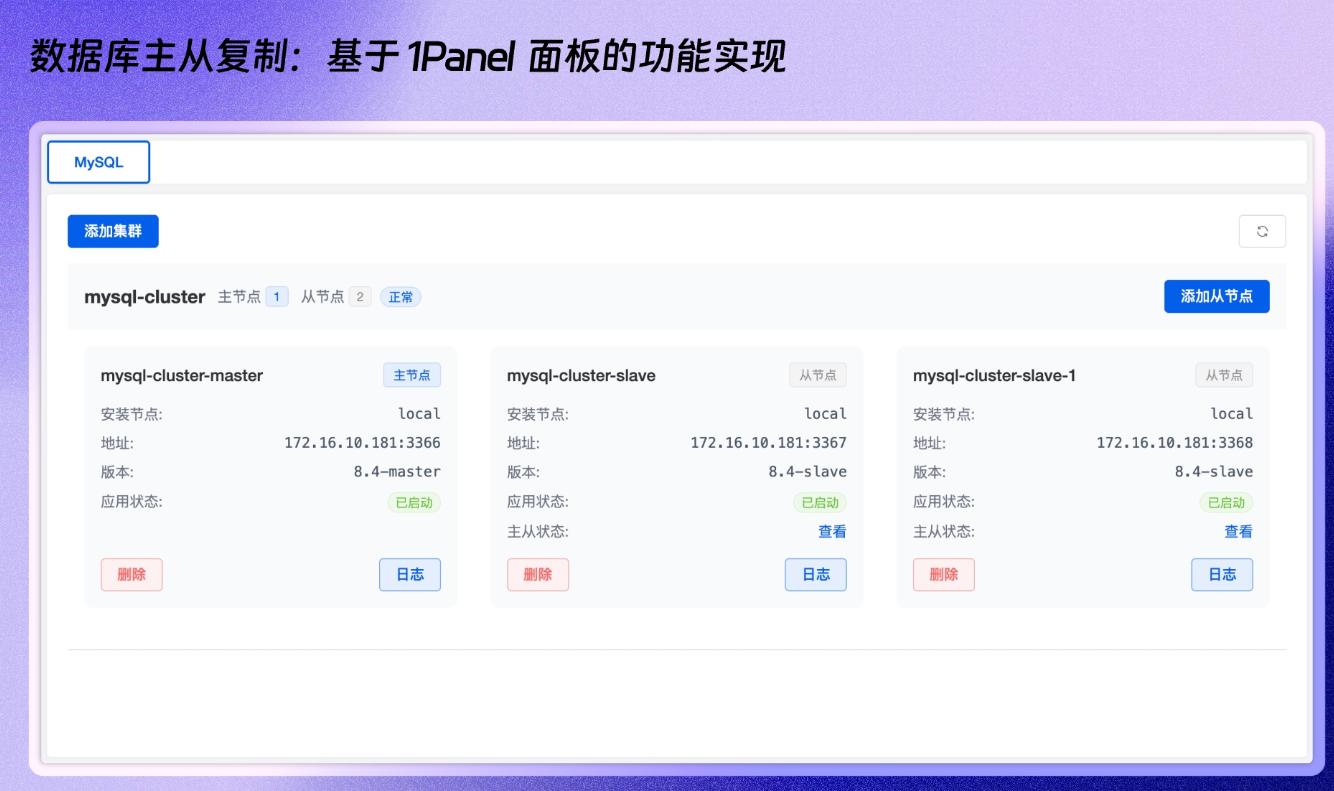Viewport: 1334px width, 791px height.
Task: Click the 添加集群 button
Action: coord(113,231)
